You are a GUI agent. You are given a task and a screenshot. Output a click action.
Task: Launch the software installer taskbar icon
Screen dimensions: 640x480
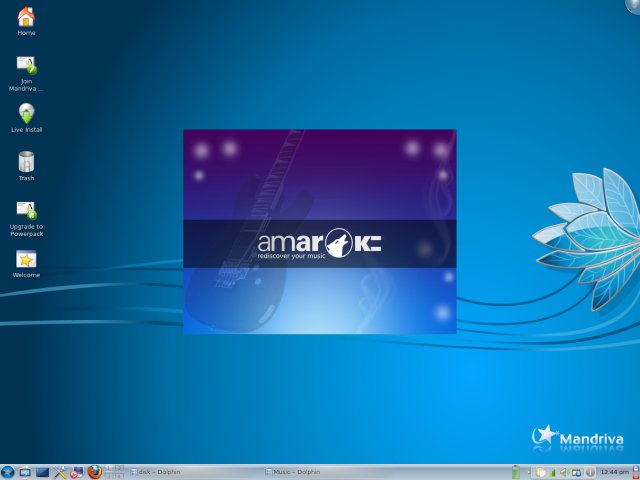77,472
